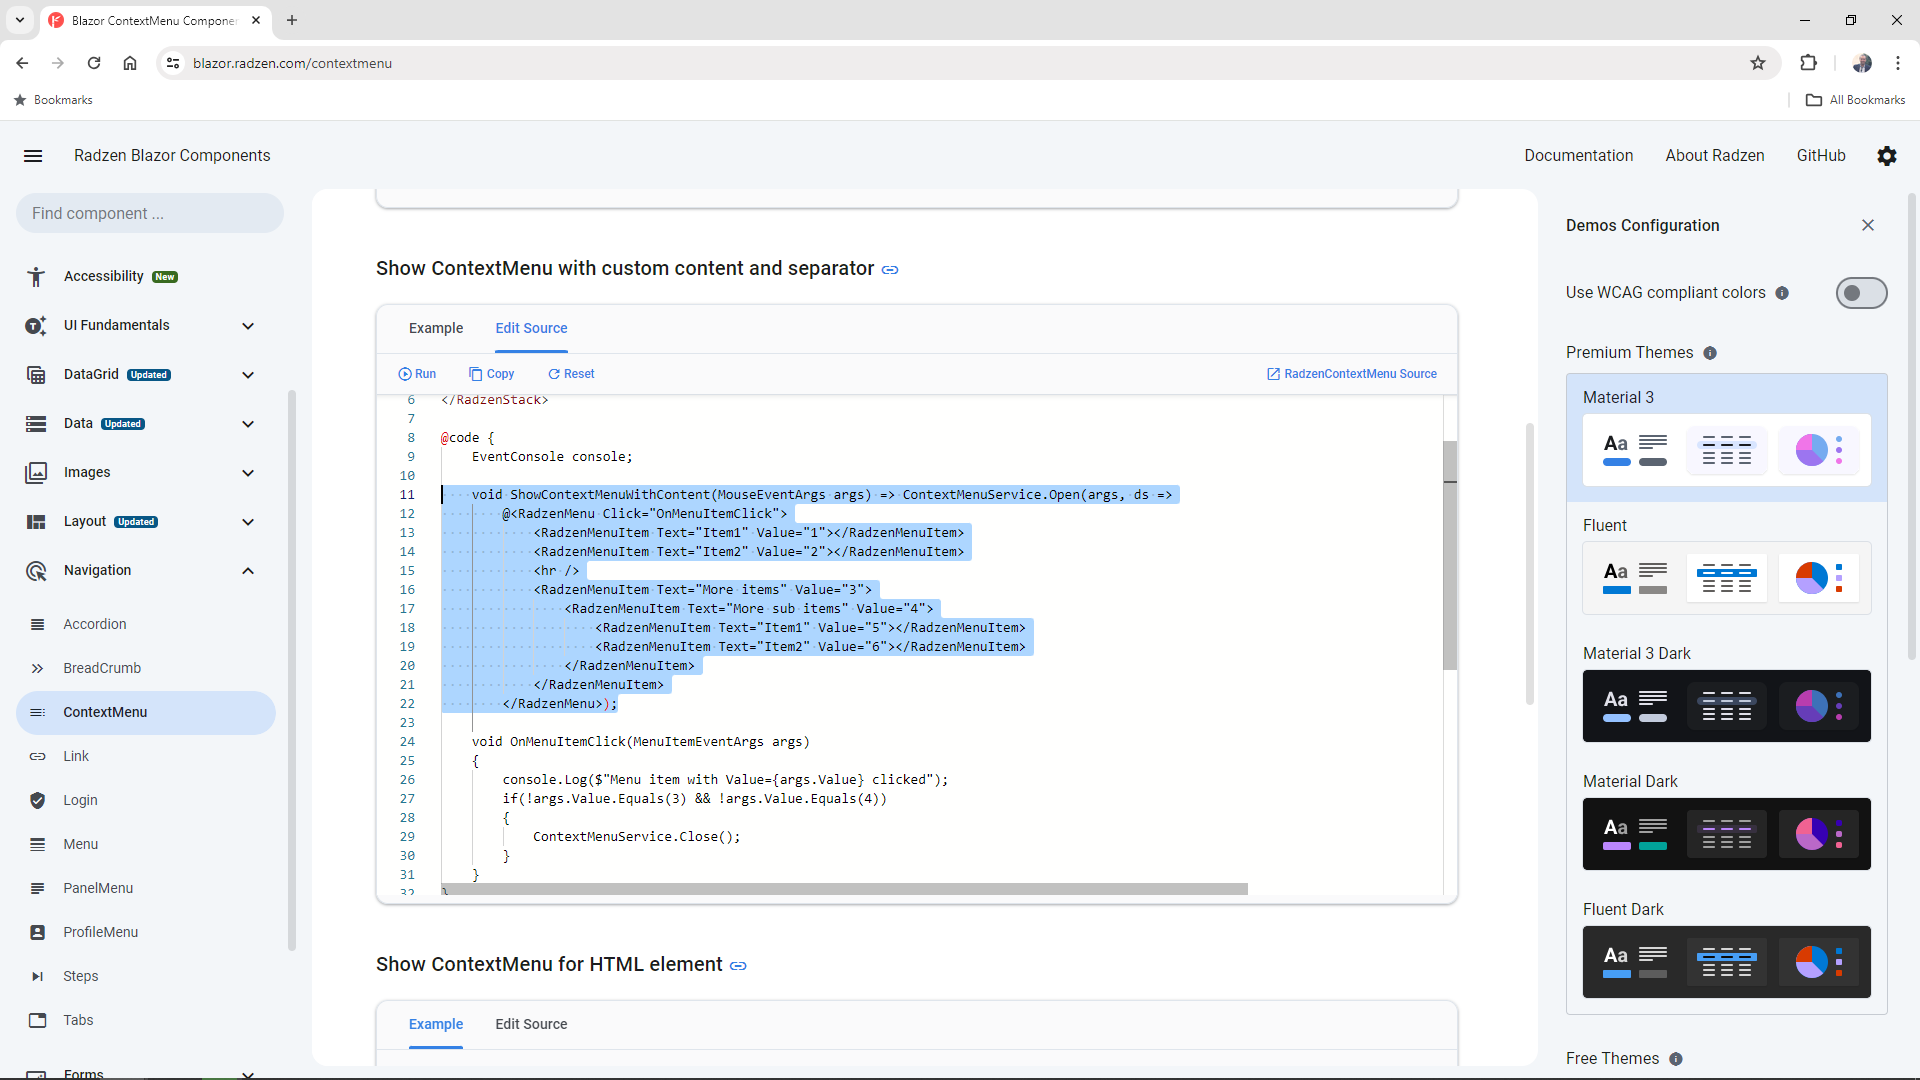Open Documentation in the header
Image resolution: width=1920 pixels, height=1080 pixels.
click(1578, 156)
